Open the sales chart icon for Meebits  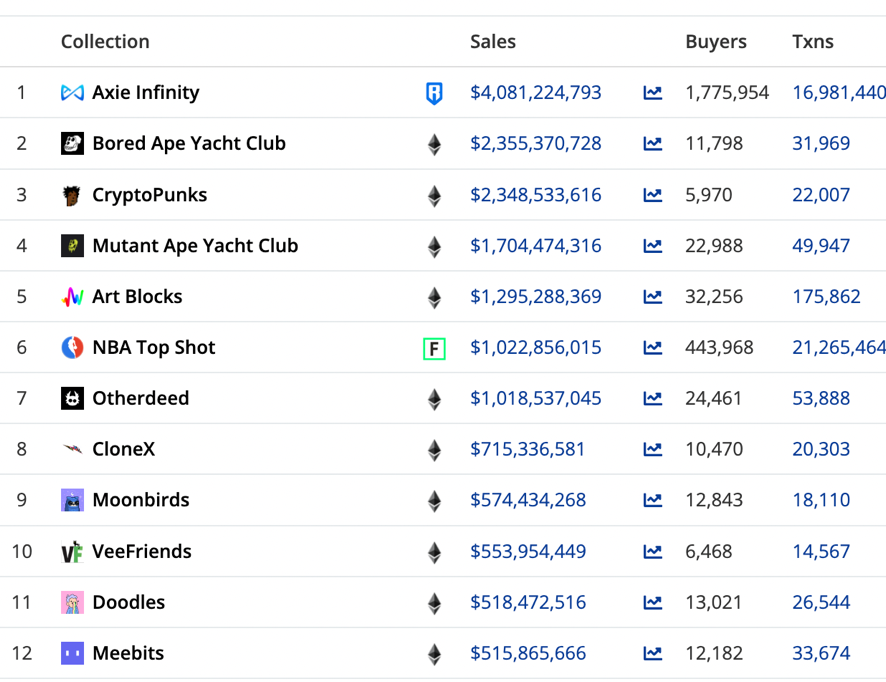[x=653, y=654]
